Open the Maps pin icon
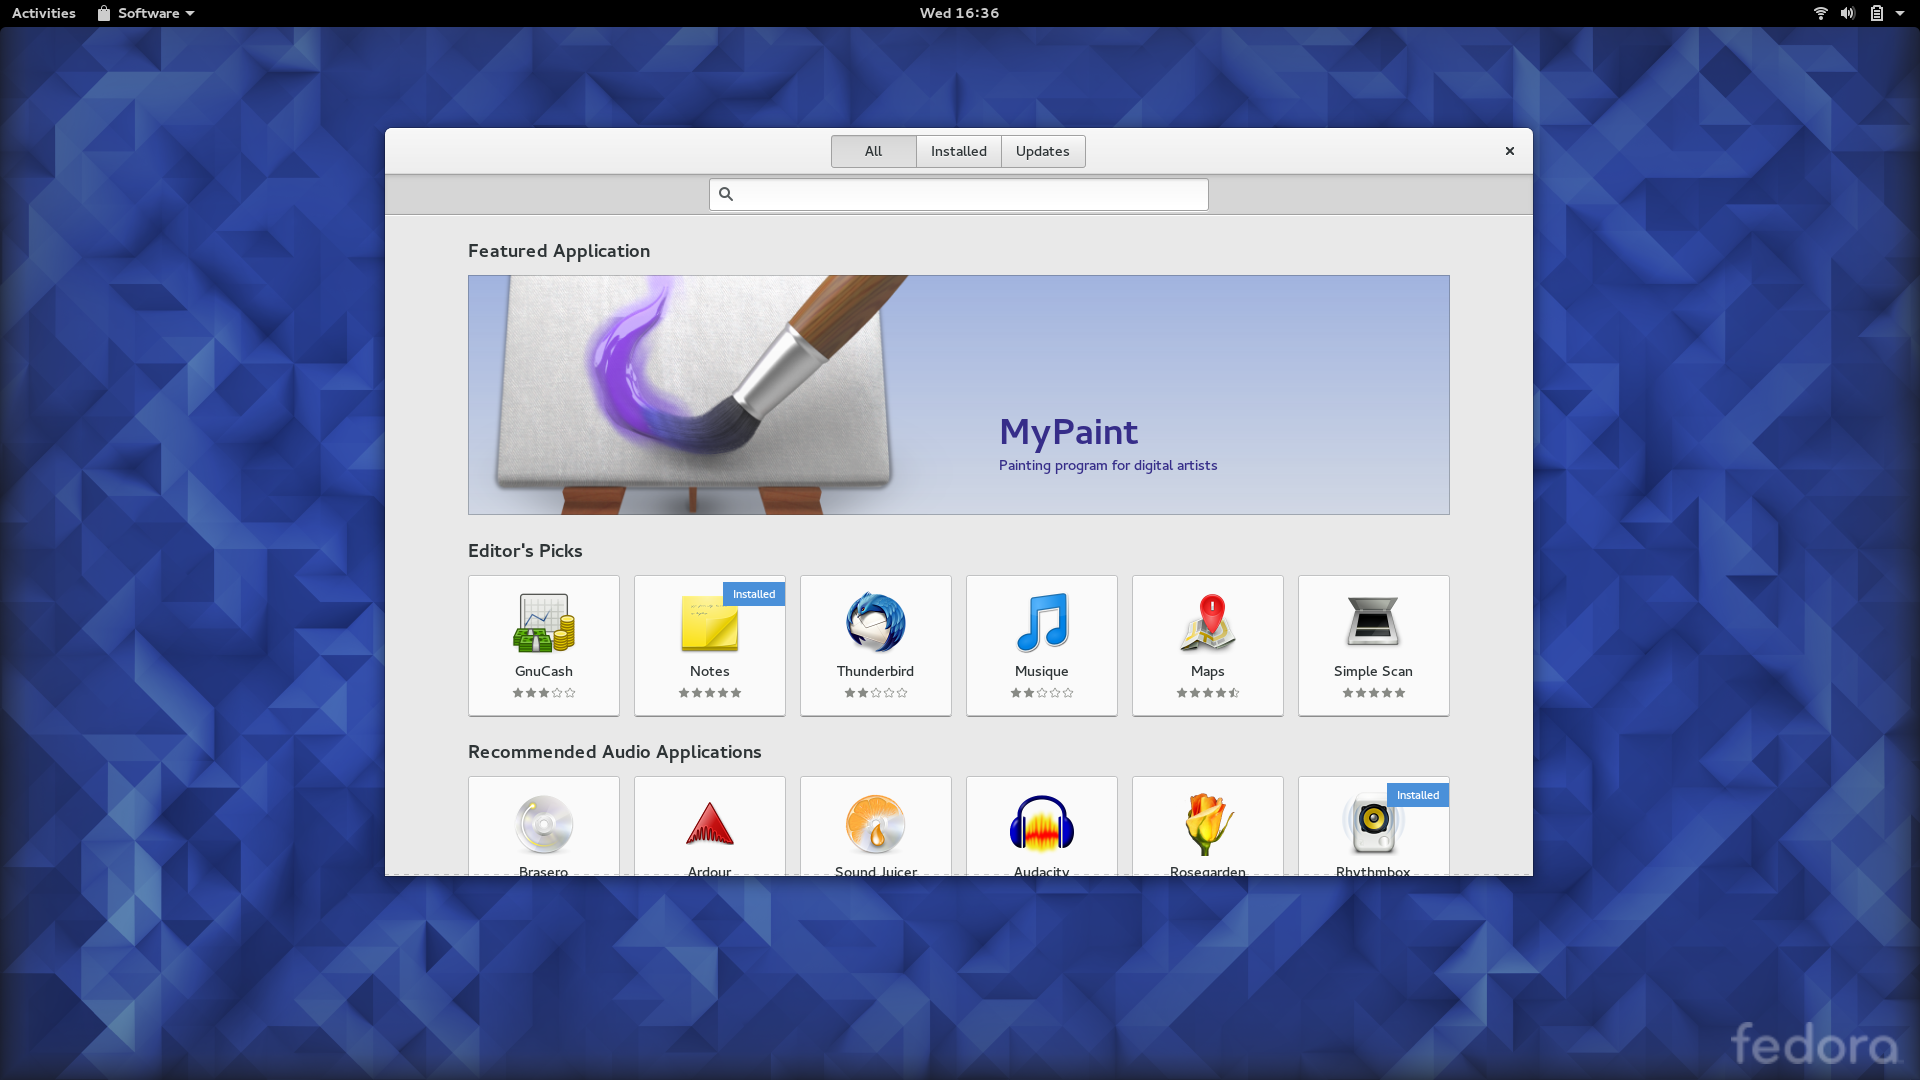Screen dimensions: 1920x1080 [1208, 622]
